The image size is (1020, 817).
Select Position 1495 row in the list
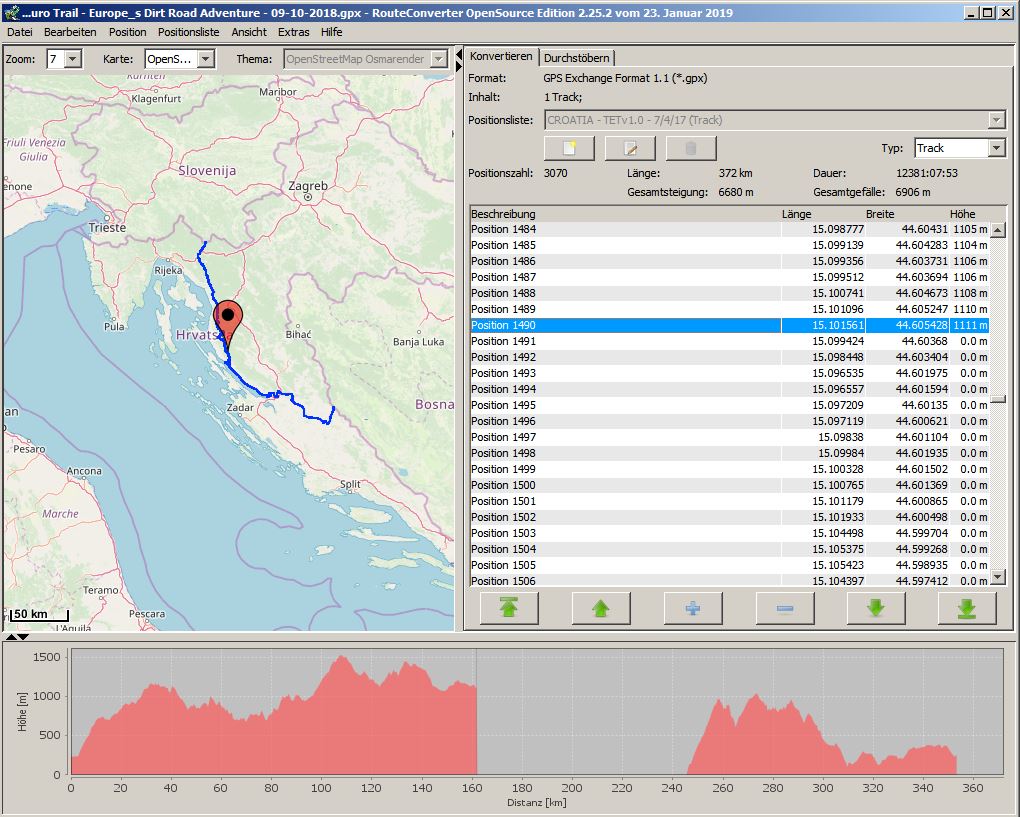pyautogui.click(x=625, y=405)
